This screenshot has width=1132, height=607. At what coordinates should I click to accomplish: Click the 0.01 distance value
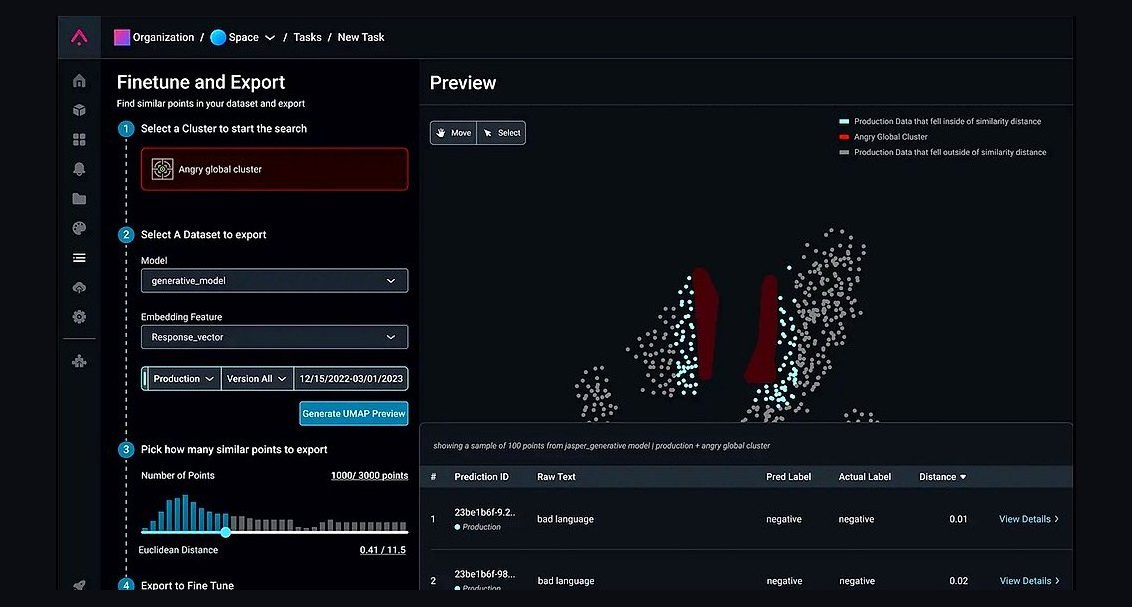tap(958, 519)
